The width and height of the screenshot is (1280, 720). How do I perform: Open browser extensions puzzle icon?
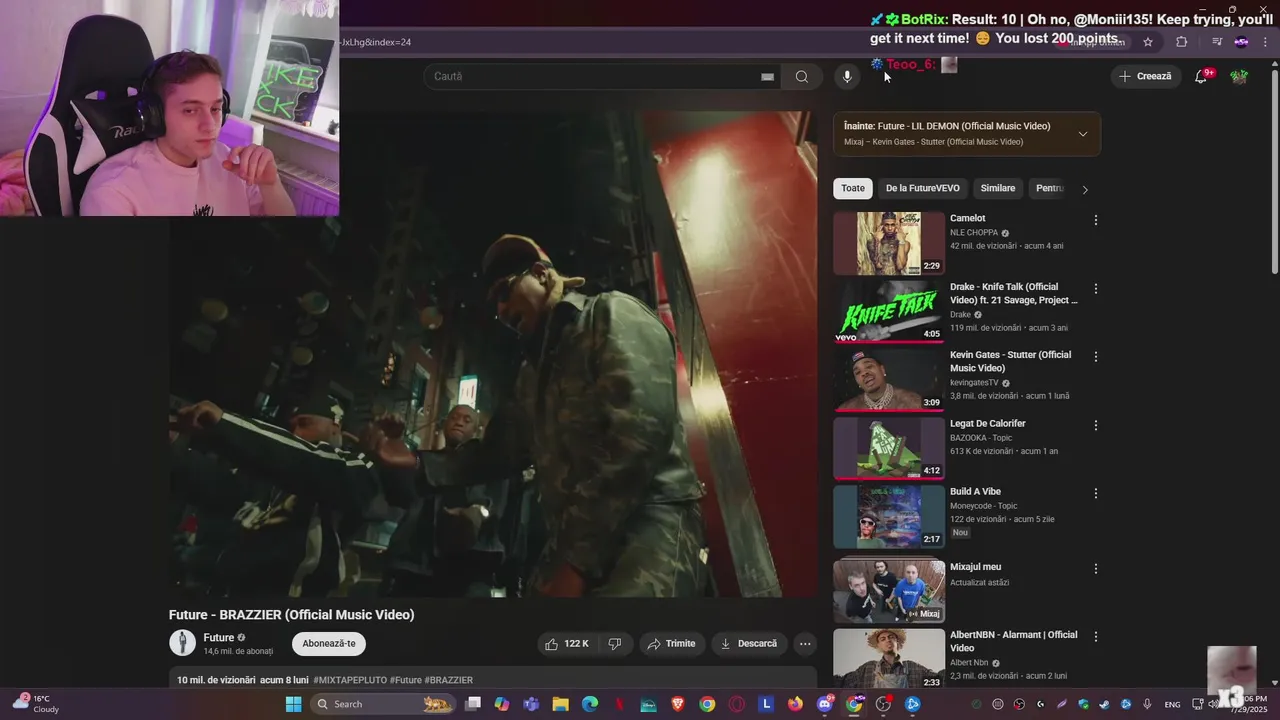tap(1182, 42)
